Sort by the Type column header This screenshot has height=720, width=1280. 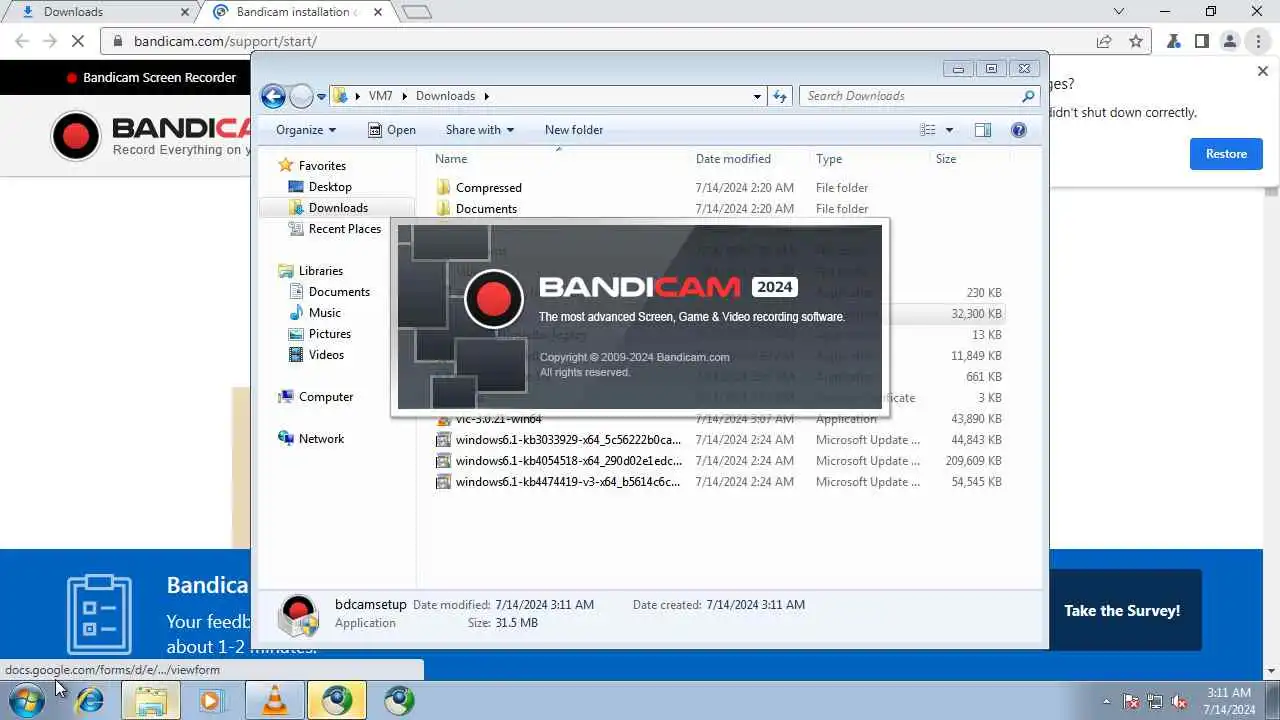click(829, 159)
